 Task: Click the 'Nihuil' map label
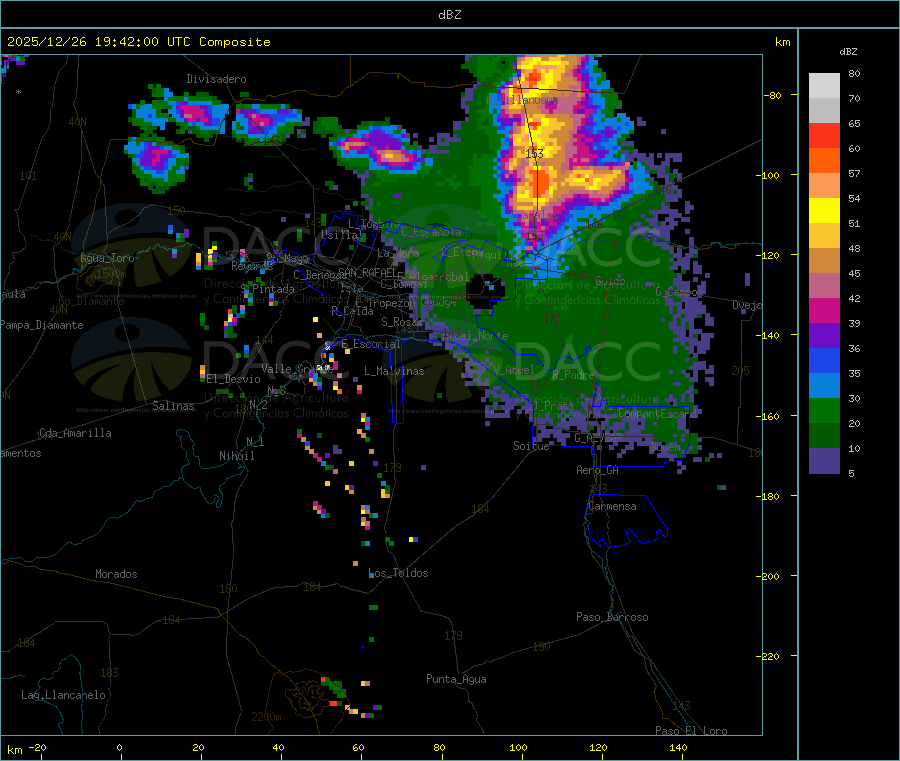tap(236, 456)
